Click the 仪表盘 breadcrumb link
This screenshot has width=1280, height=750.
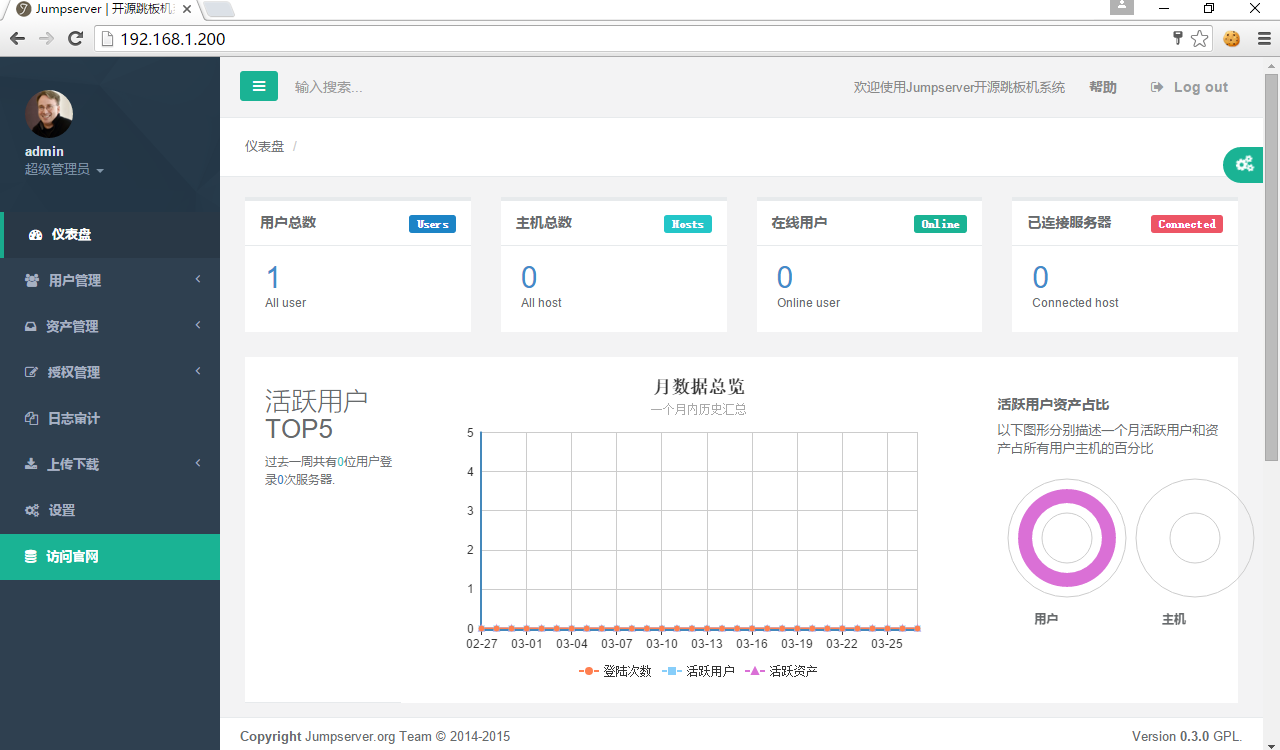pyautogui.click(x=264, y=146)
